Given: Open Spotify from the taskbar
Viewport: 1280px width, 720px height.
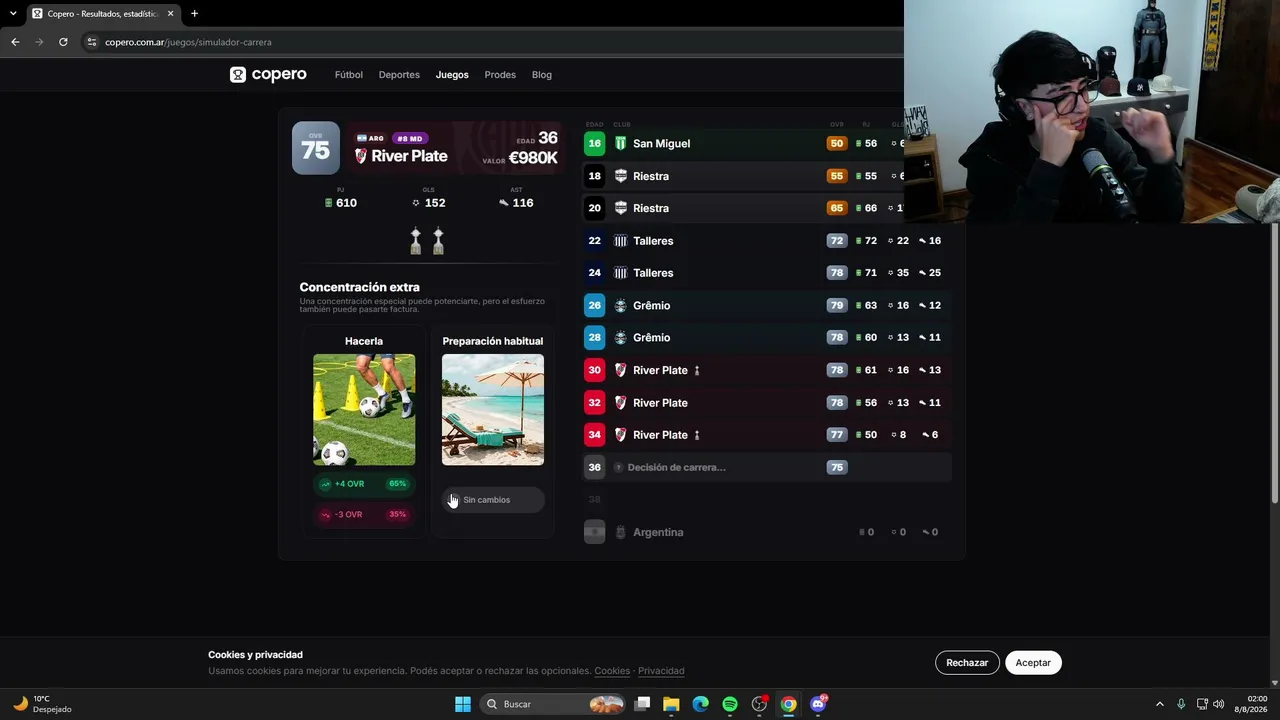Looking at the screenshot, I should point(730,704).
